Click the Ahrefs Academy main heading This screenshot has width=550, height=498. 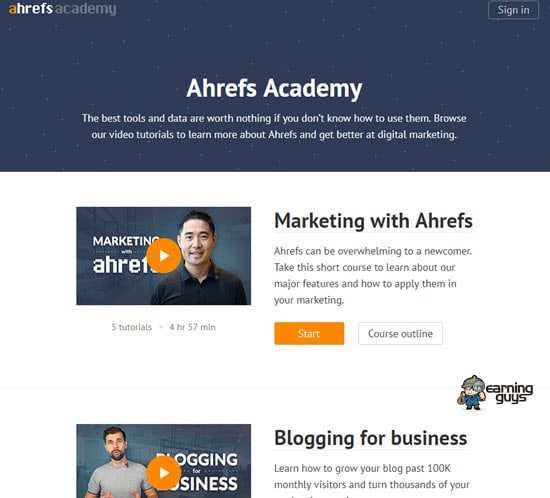274,88
